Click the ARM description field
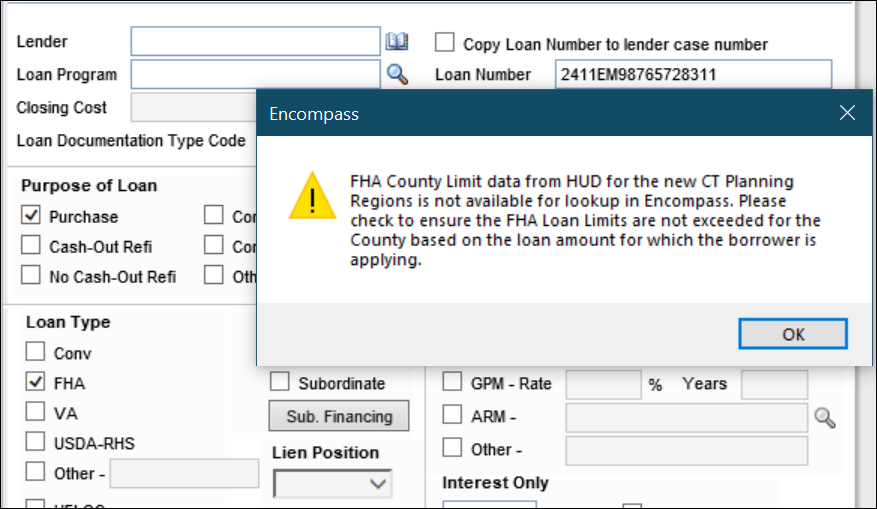 686,418
